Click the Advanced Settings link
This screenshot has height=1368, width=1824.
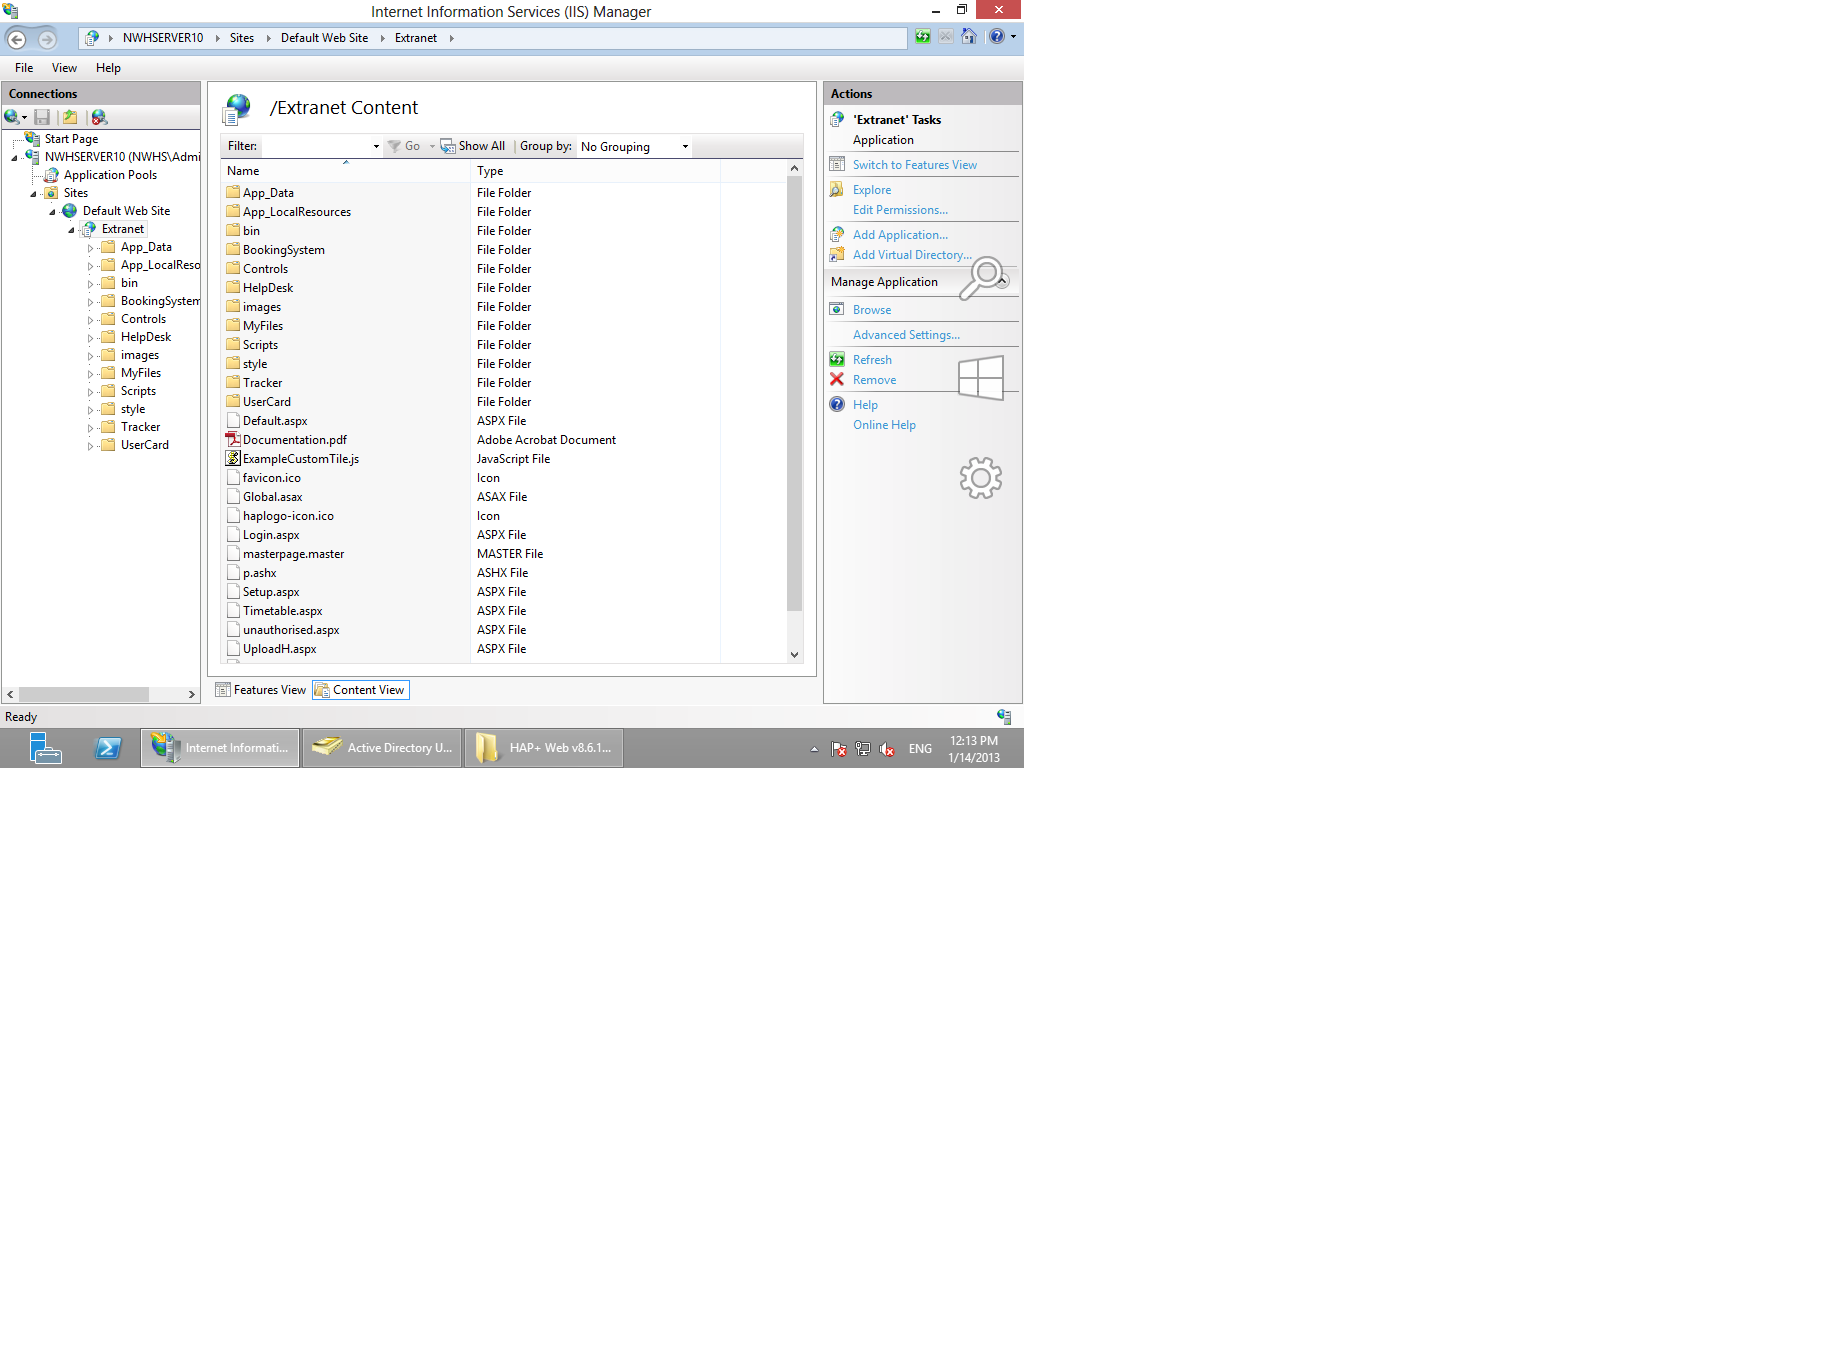906,334
